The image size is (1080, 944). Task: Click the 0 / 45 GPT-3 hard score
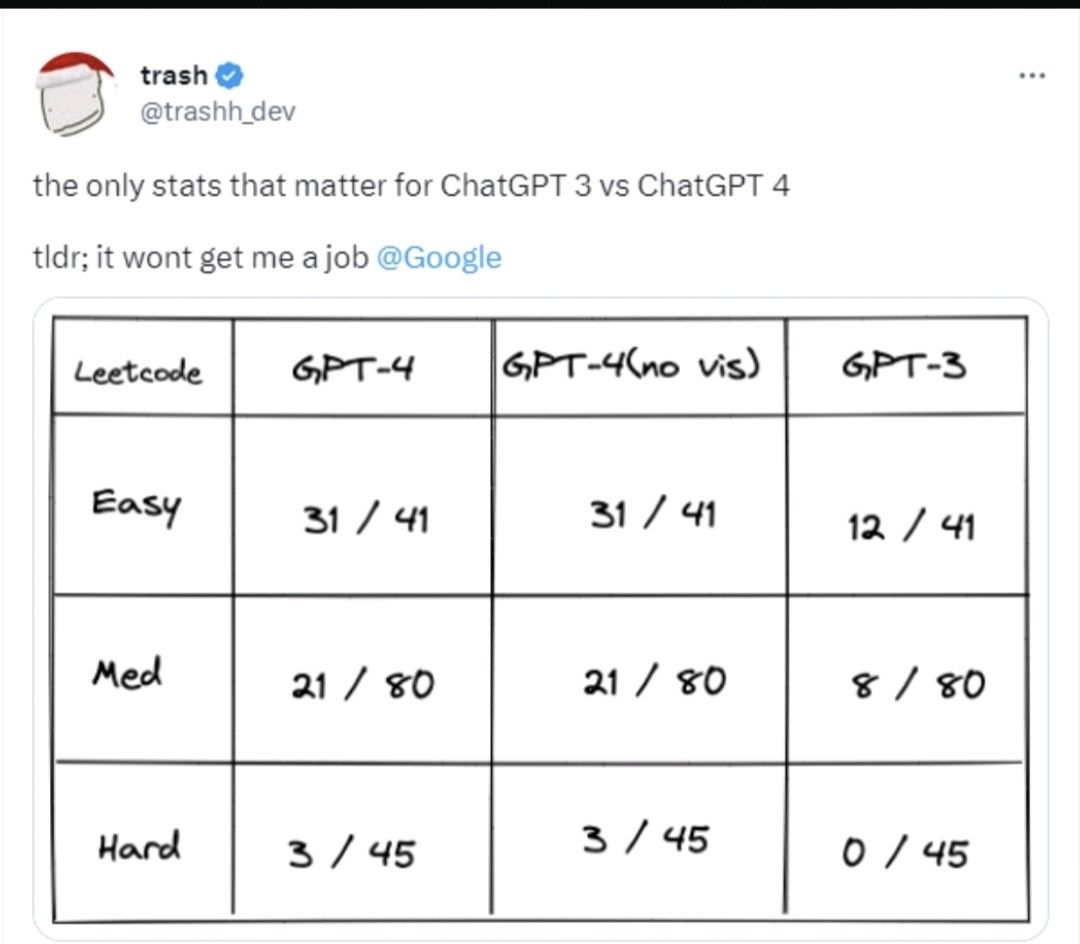905,853
